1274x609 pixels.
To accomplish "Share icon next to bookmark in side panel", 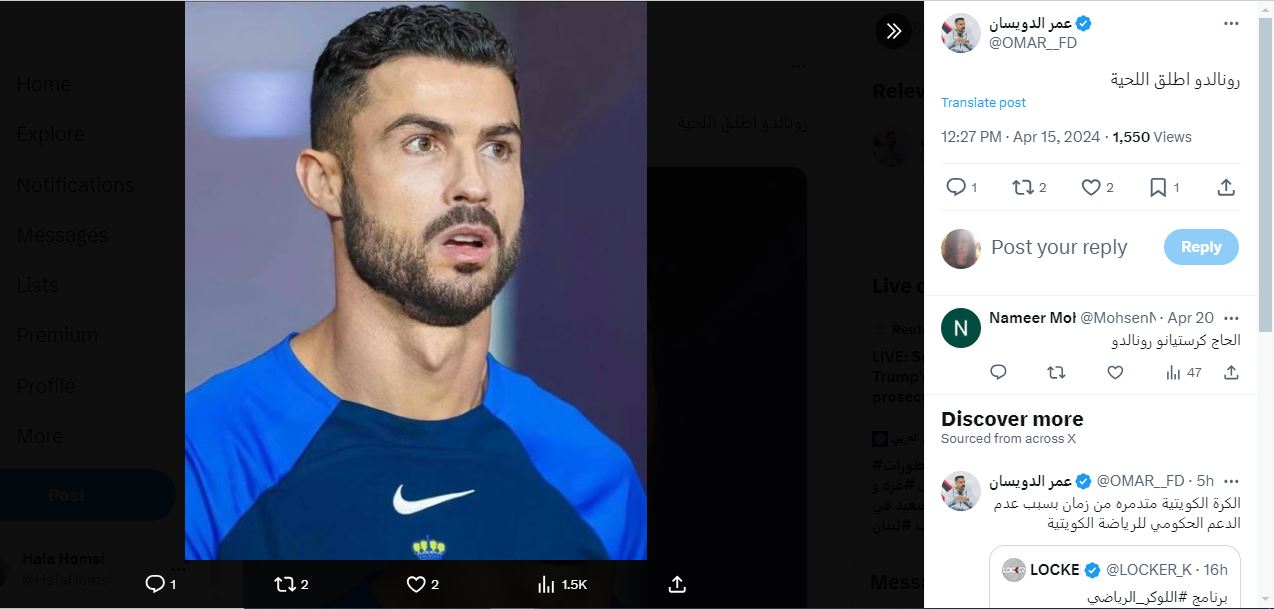I will point(1226,187).
